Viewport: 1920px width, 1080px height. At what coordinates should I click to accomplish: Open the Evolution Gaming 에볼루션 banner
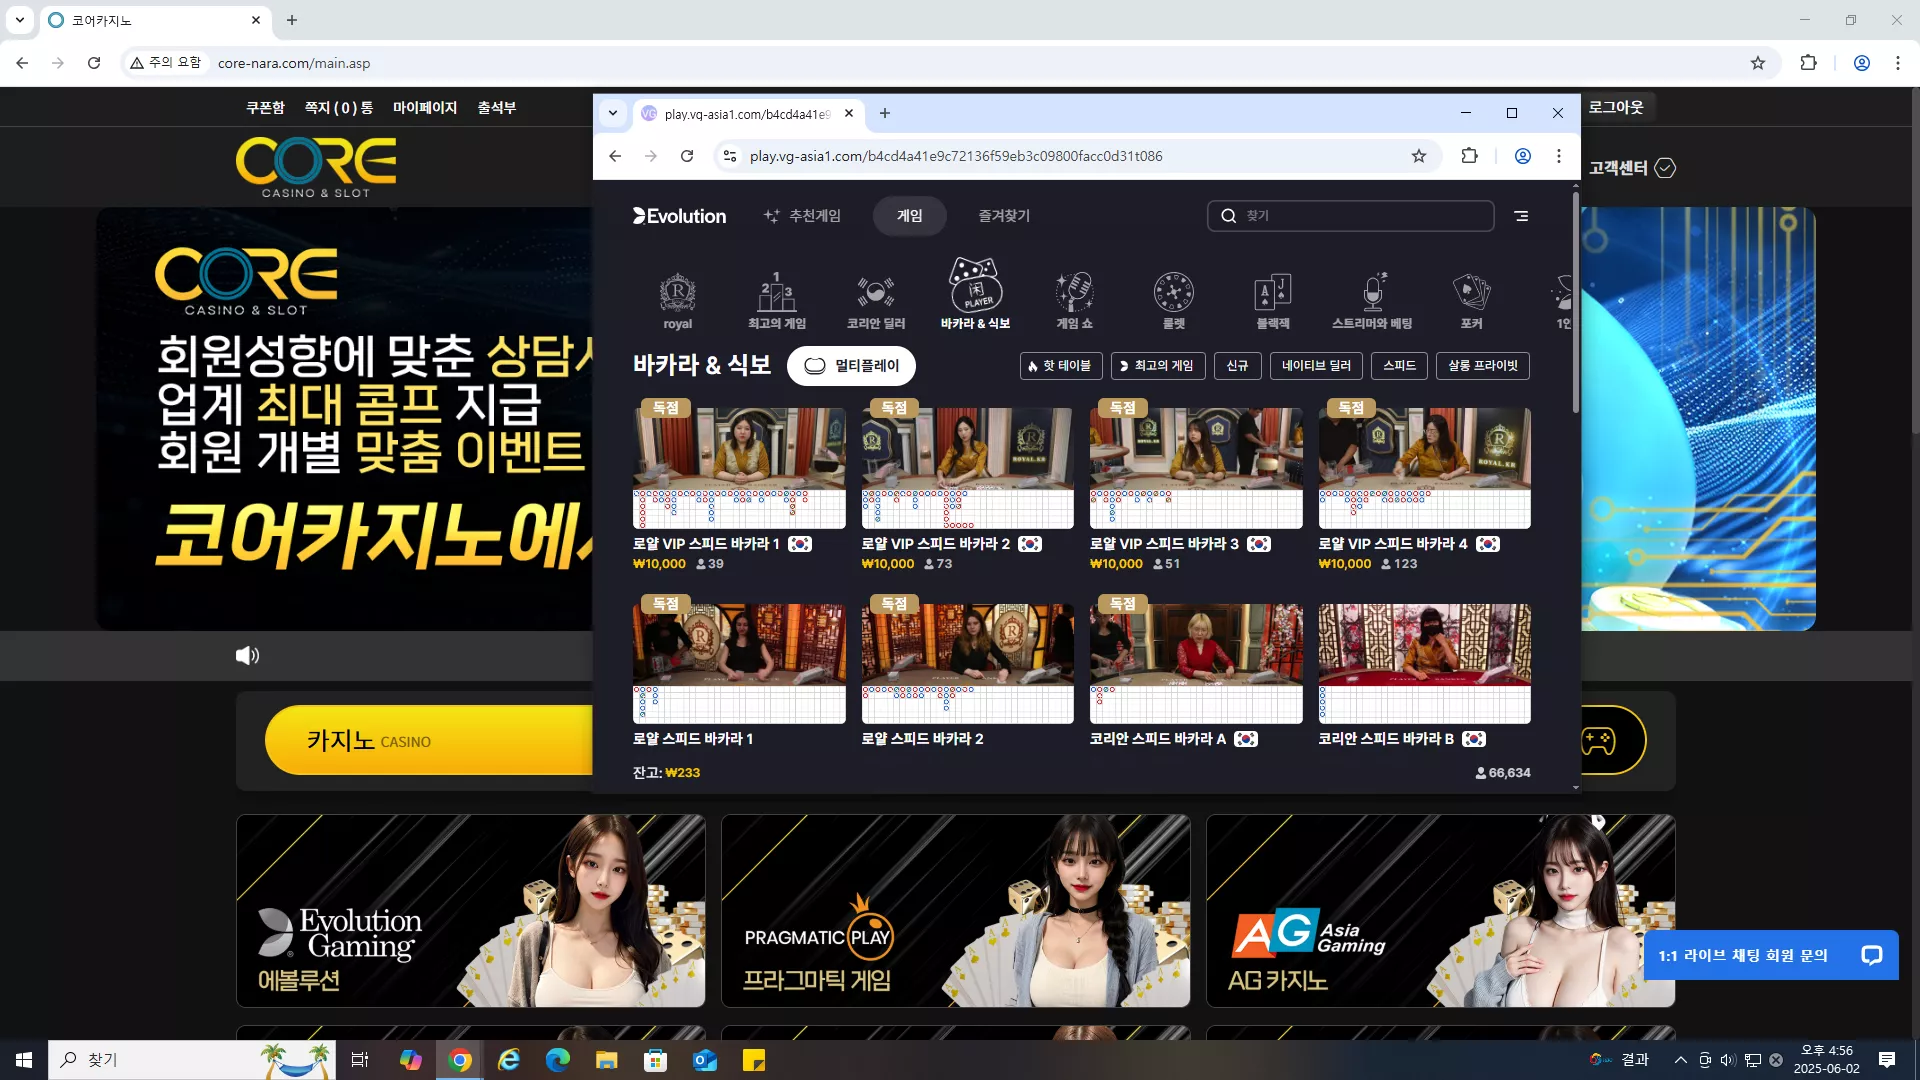[x=471, y=911]
